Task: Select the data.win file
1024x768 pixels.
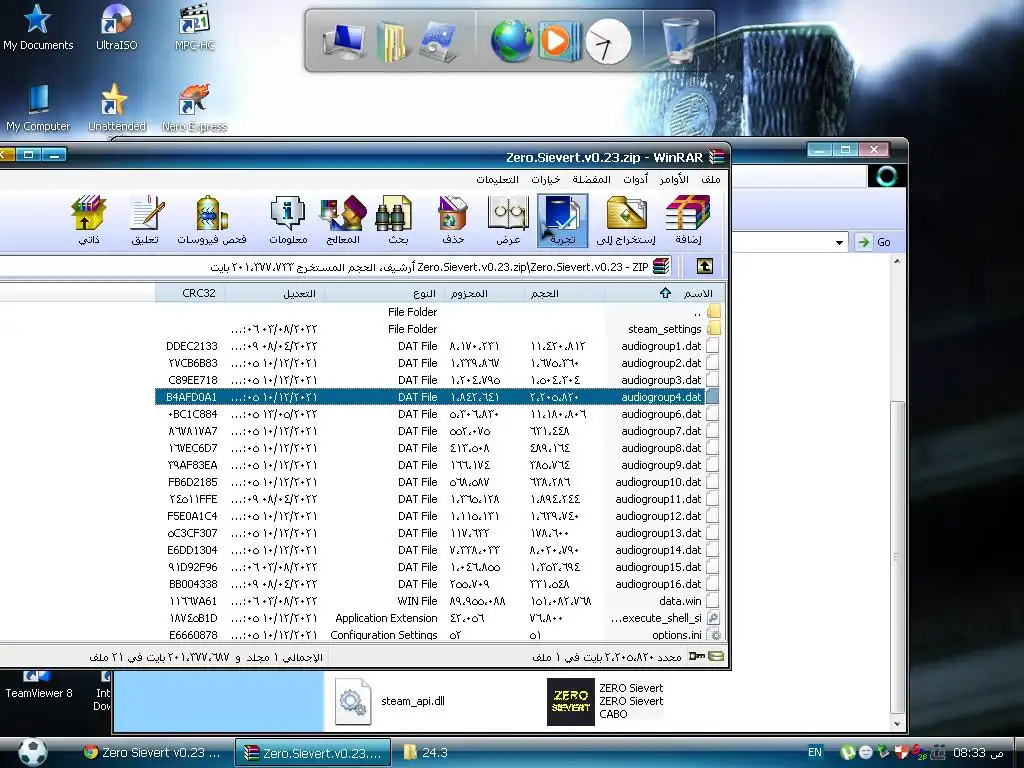Action: click(438, 601)
